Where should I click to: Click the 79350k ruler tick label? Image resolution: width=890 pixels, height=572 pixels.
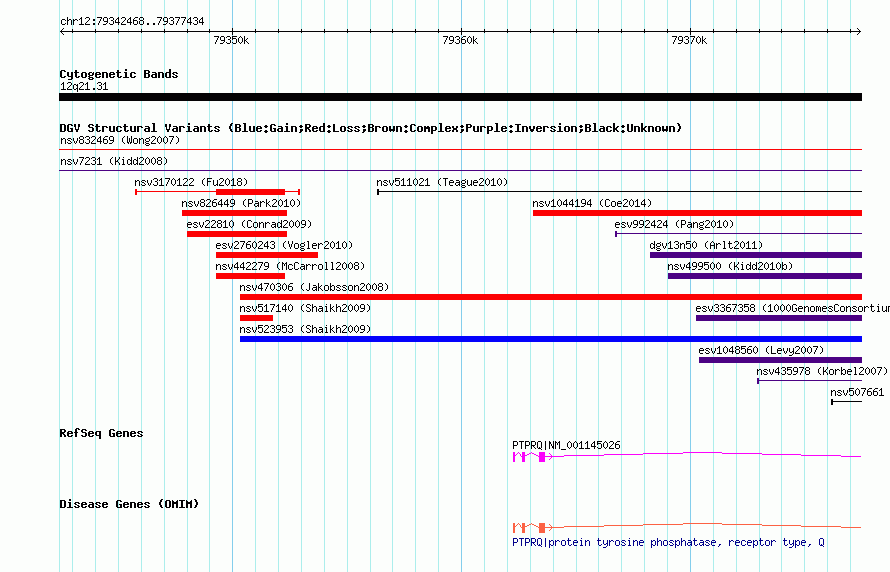point(231,40)
